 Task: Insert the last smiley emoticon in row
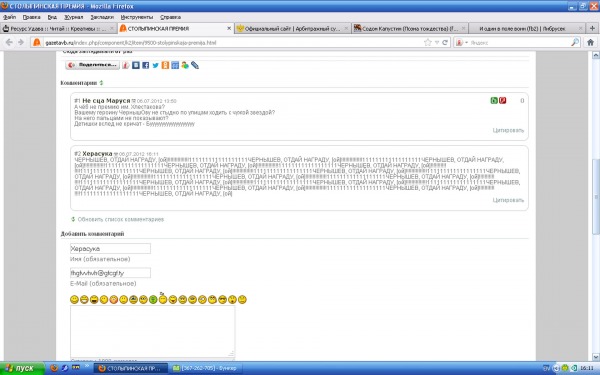tap(242, 300)
